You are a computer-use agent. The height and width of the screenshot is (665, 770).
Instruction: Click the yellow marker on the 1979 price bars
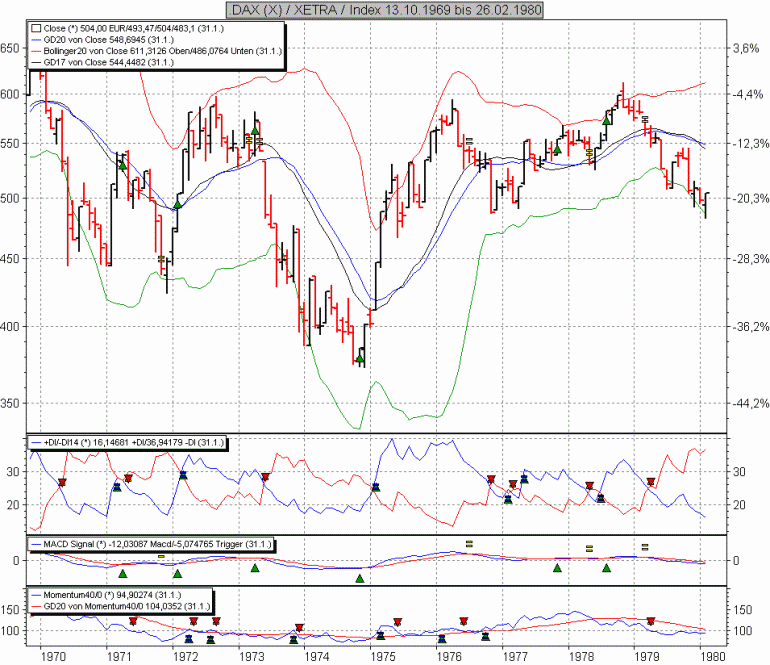tap(645, 119)
